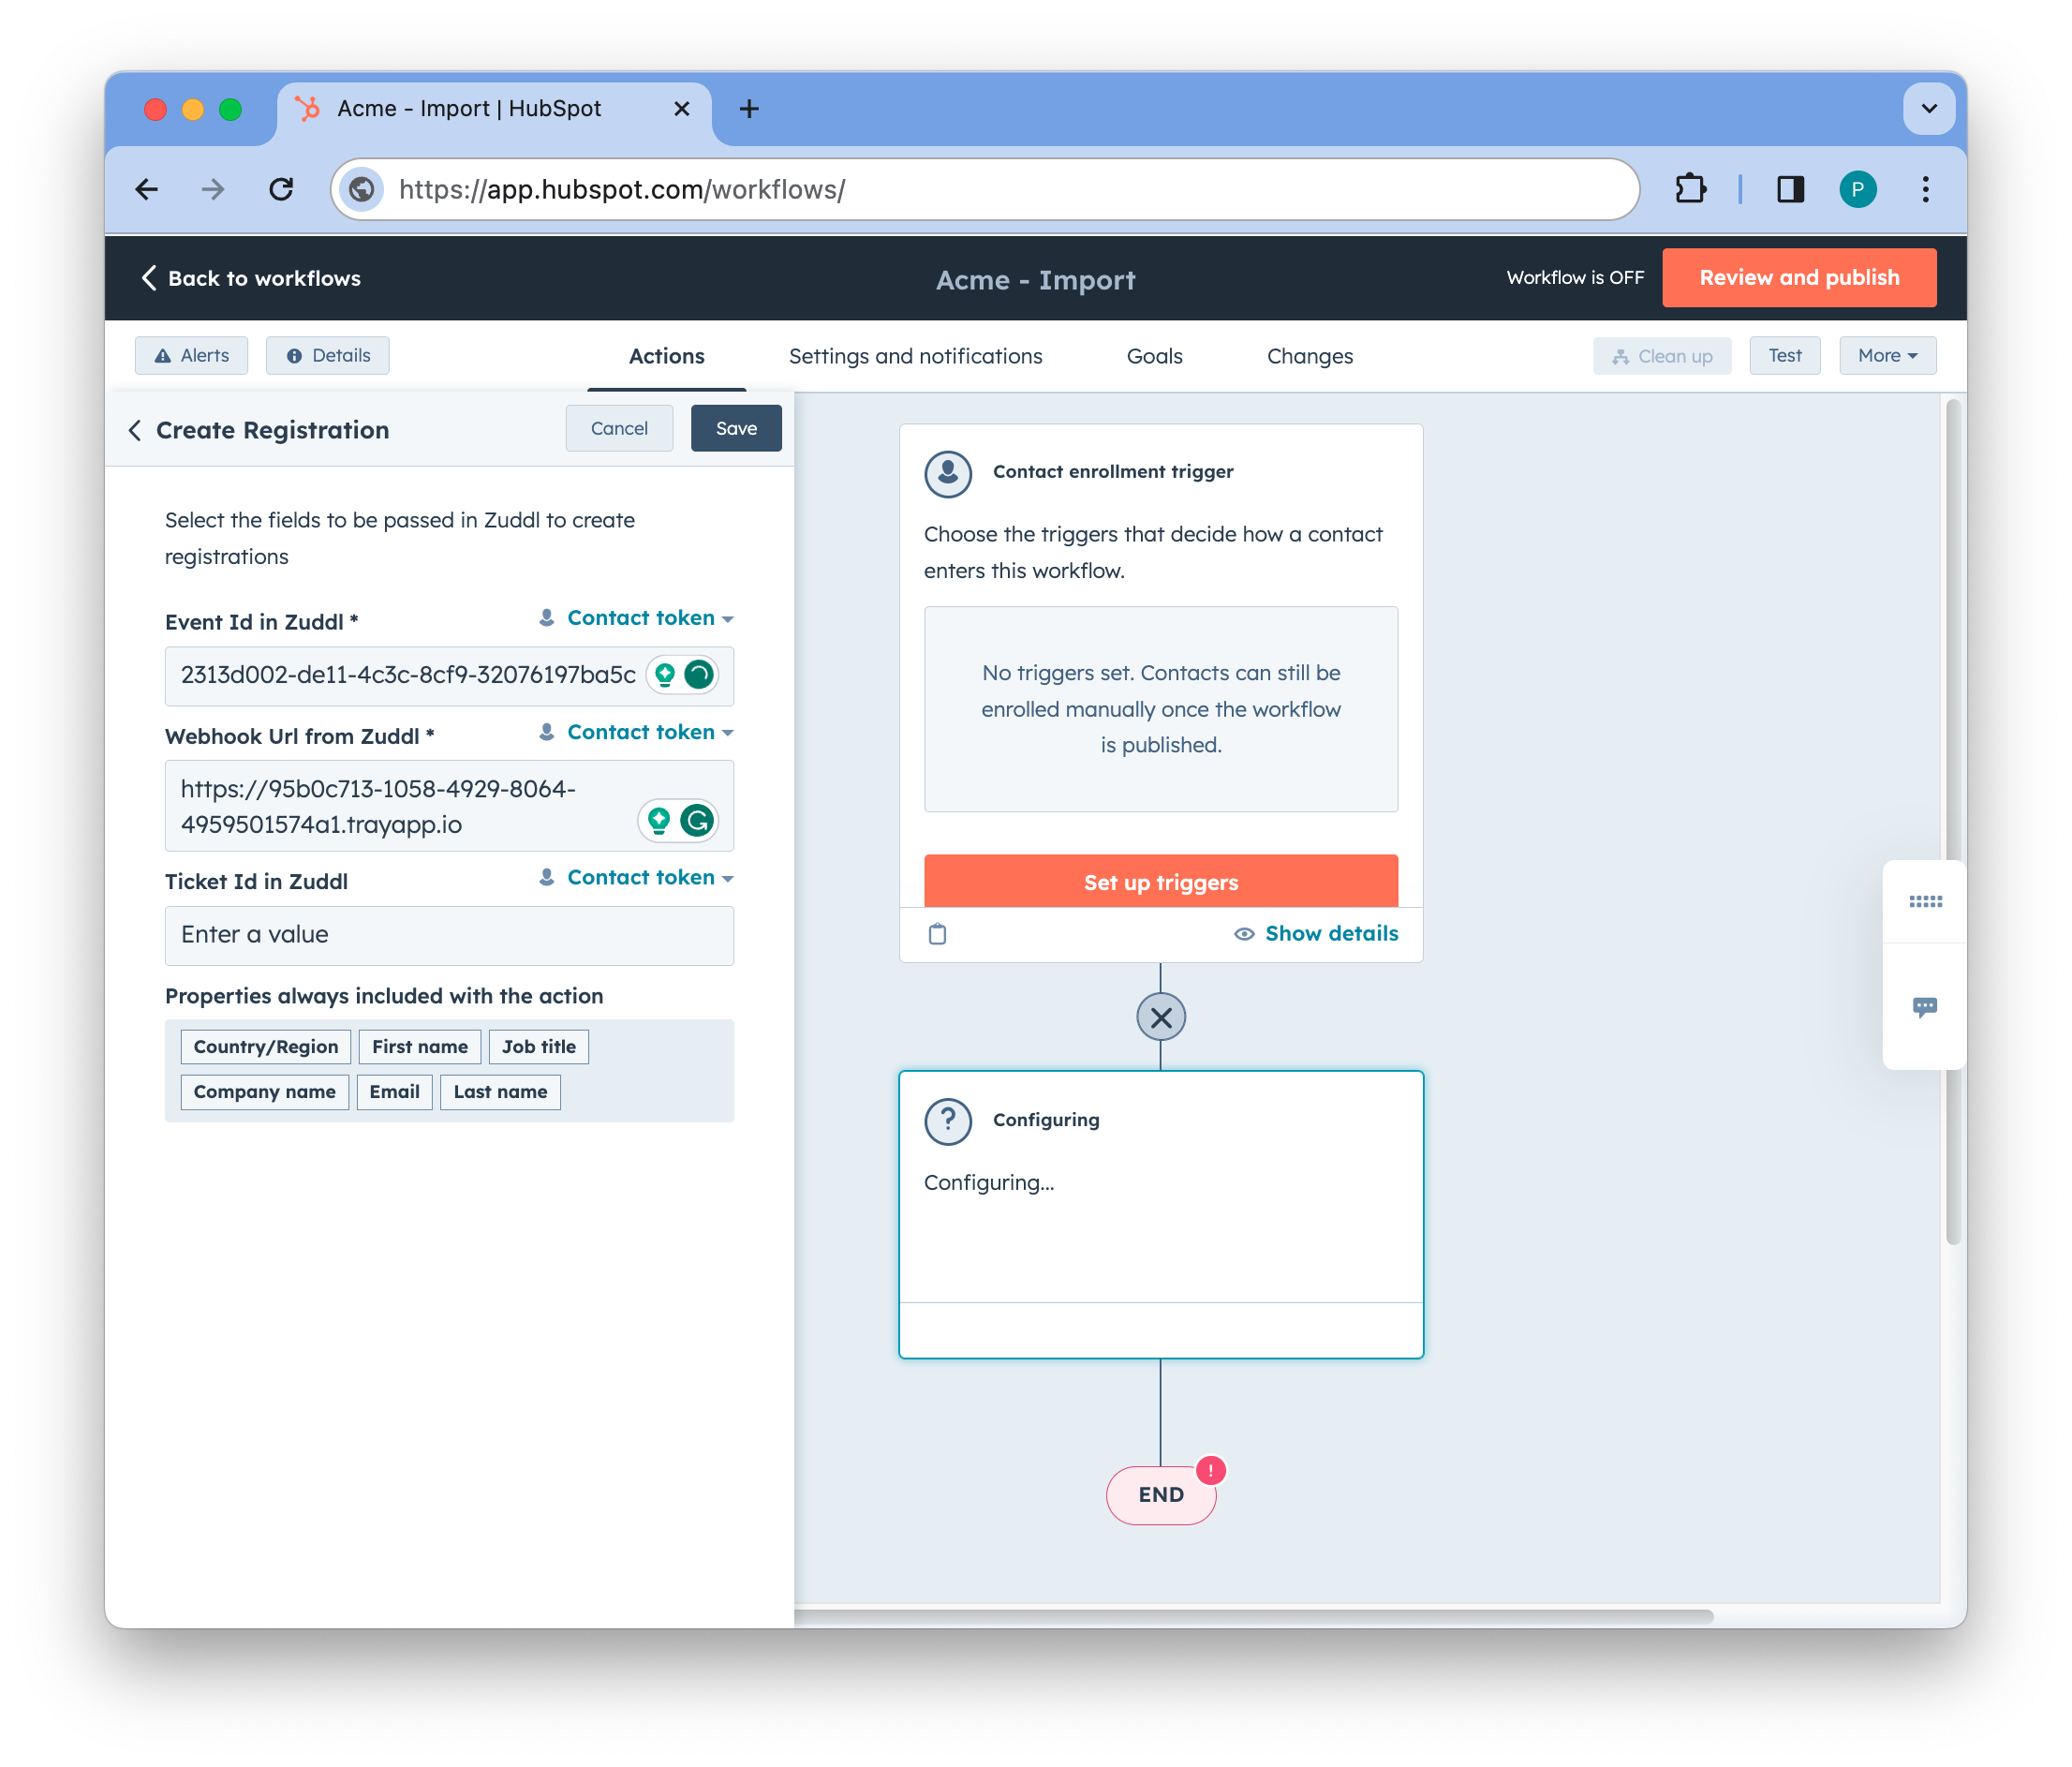Go back to workflows
The width and height of the screenshot is (2072, 1767).
click(x=251, y=278)
